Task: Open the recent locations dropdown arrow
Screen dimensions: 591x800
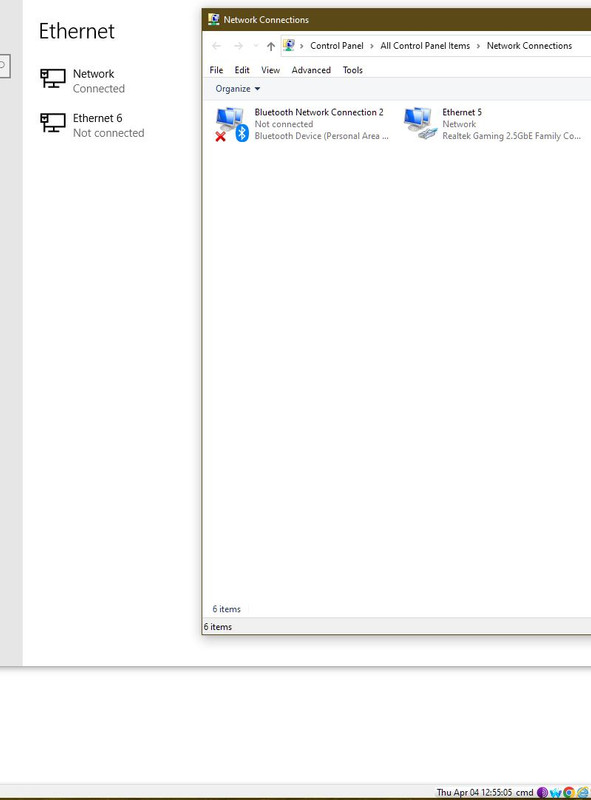Action: 256,46
